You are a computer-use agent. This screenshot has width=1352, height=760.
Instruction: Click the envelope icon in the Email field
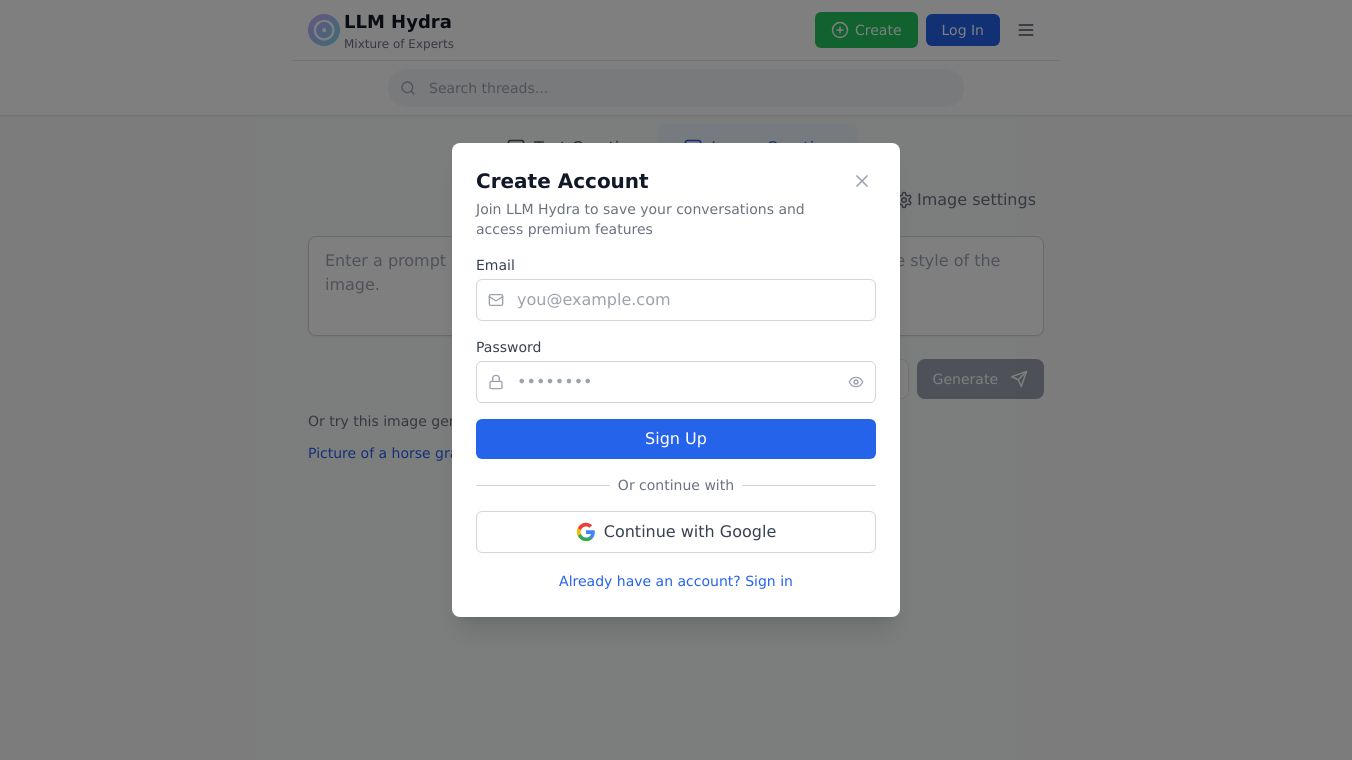(x=496, y=300)
